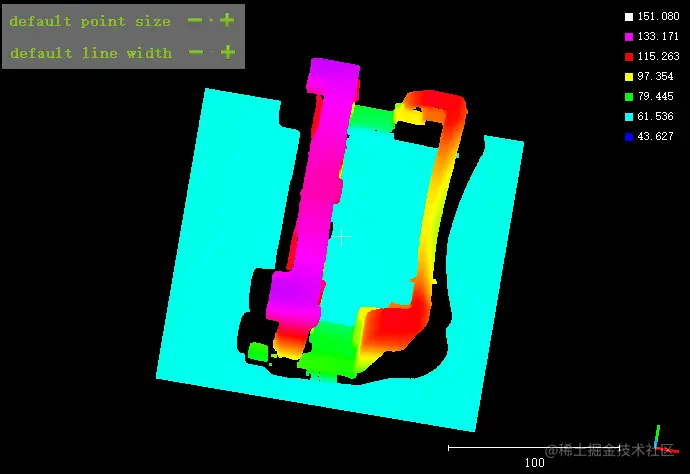Select the 43.627 scale value text
690x474 pixels.
coord(655,136)
